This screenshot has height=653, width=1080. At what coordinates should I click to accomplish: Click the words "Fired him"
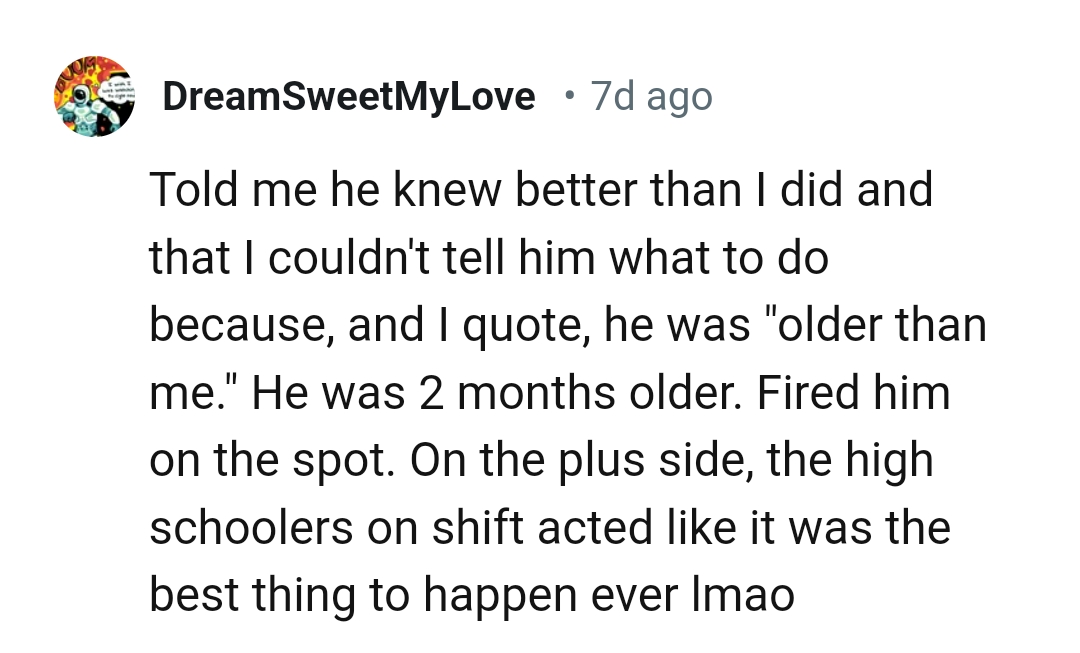point(853,393)
